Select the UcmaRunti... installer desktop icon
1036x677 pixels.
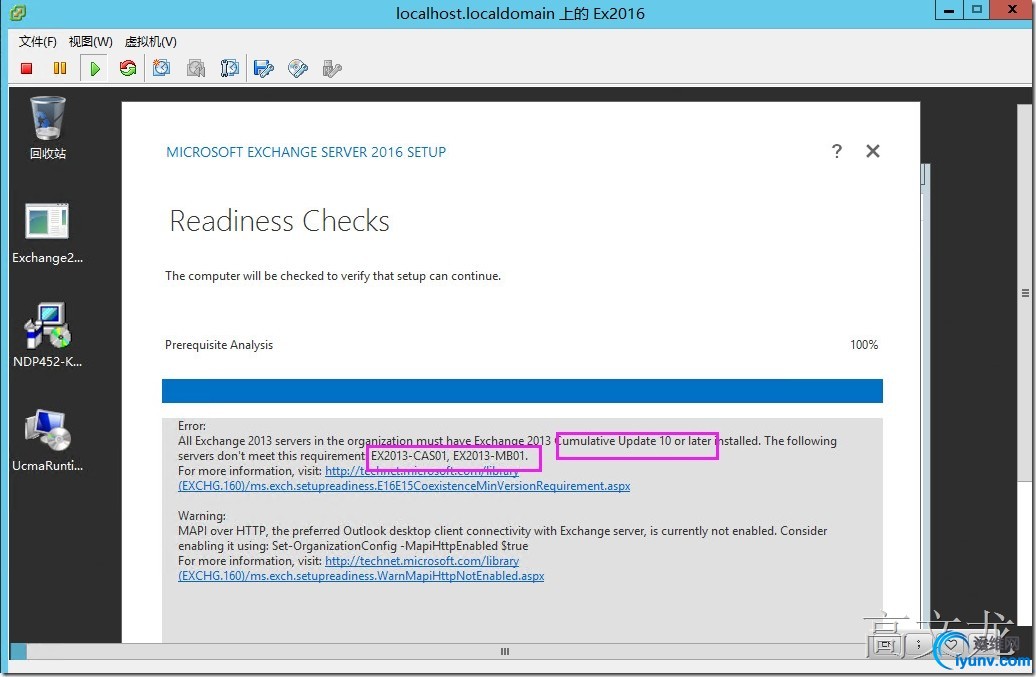coord(48,440)
